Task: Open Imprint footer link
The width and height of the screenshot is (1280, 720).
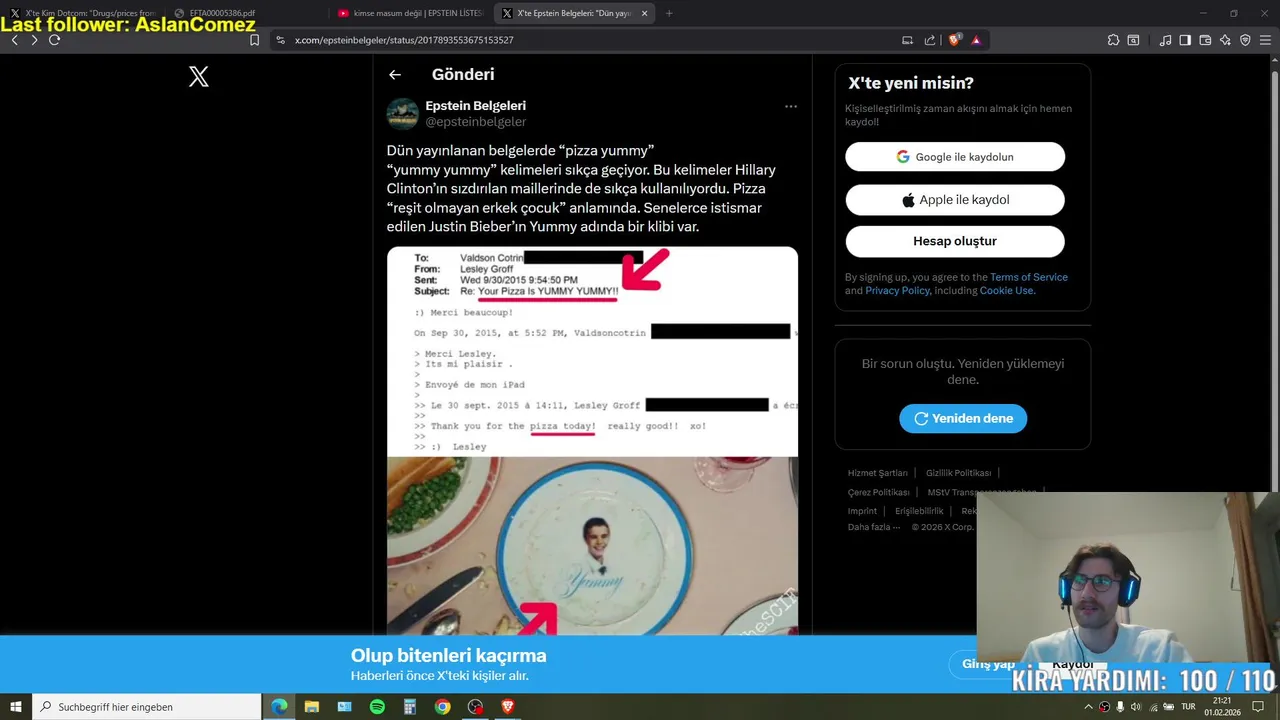Action: (x=862, y=511)
